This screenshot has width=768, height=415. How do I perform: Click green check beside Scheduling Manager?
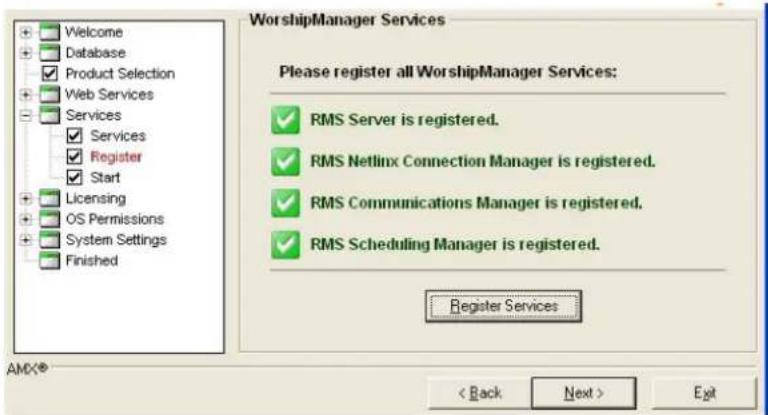[286, 244]
